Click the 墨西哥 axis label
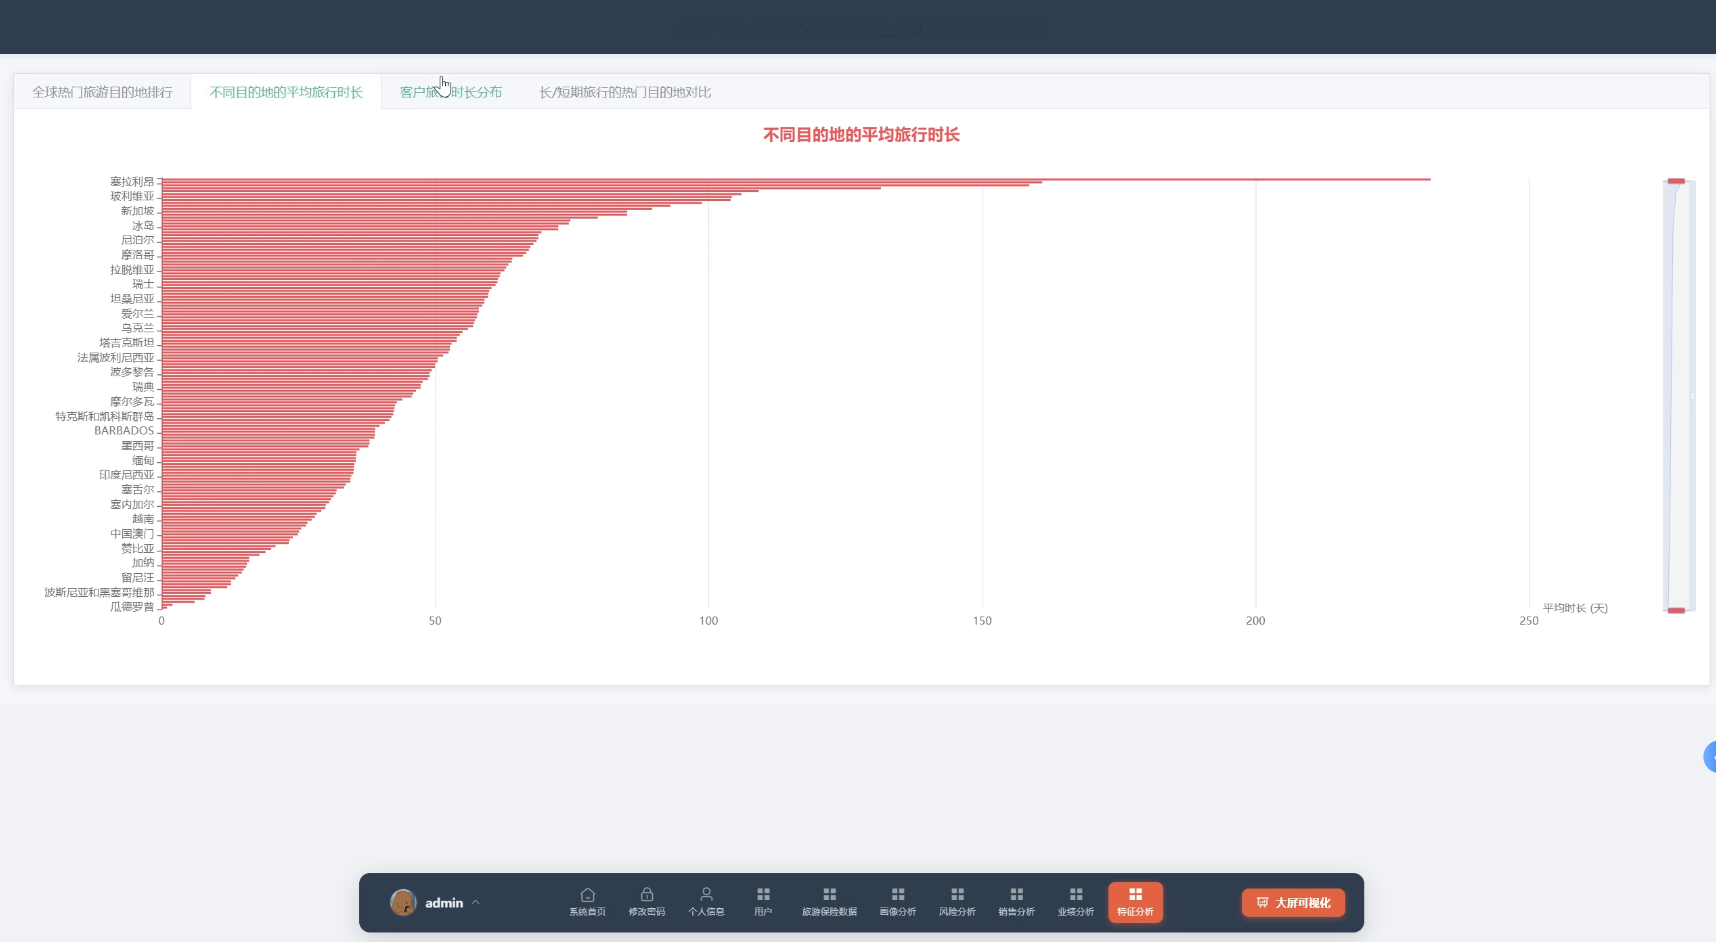This screenshot has width=1716, height=942. point(138,446)
